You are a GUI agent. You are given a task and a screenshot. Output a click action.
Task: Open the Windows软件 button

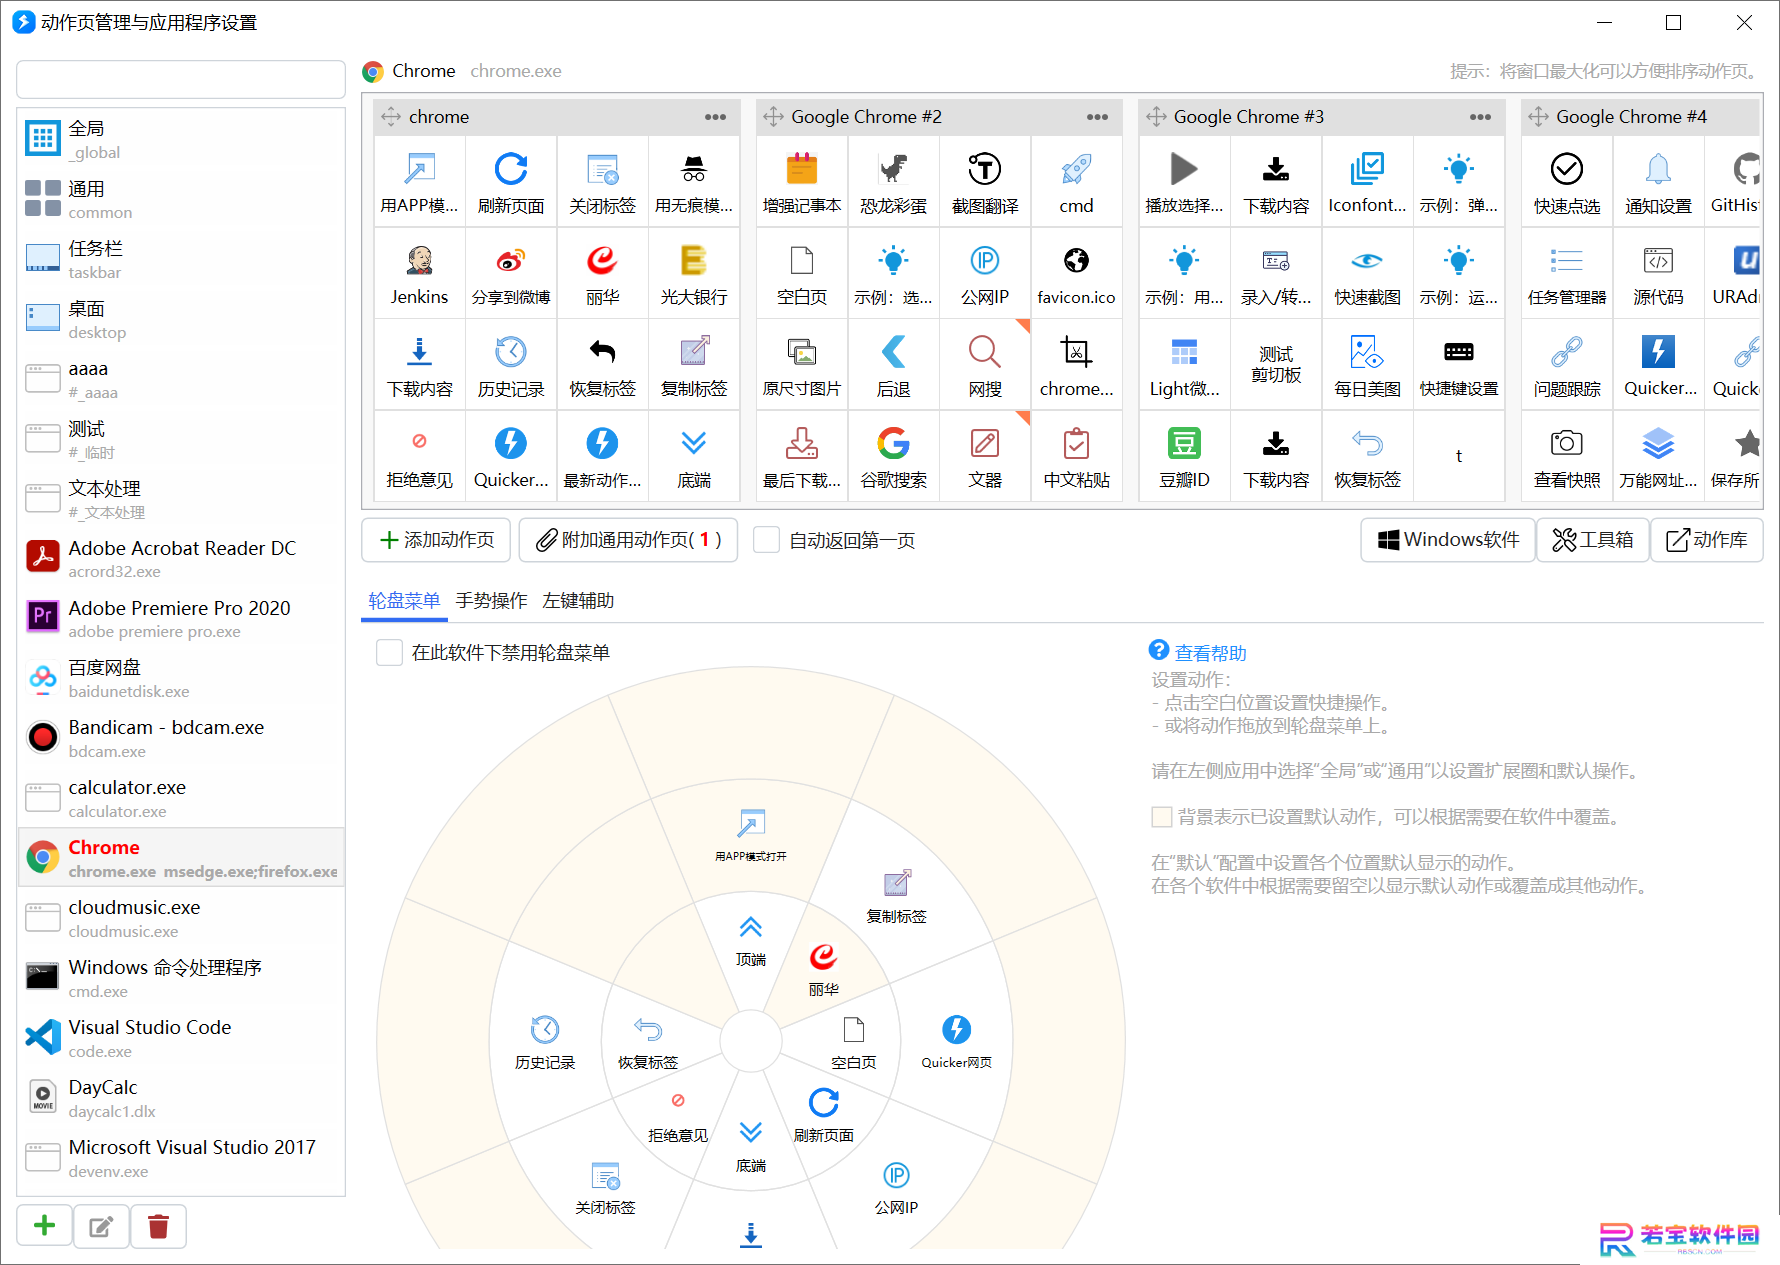point(1447,540)
